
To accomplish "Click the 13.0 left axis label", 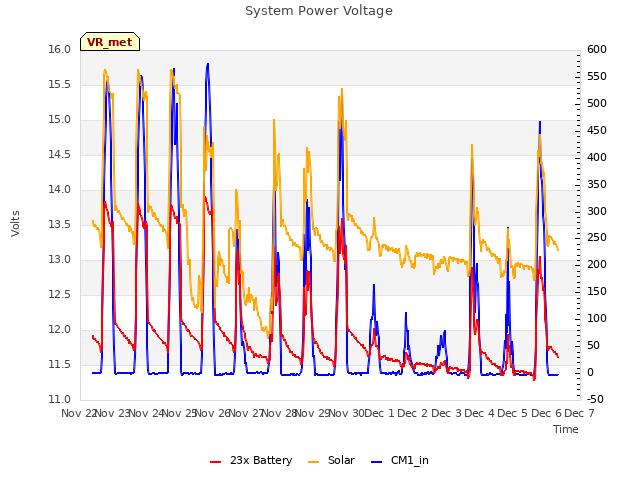I will [60, 260].
